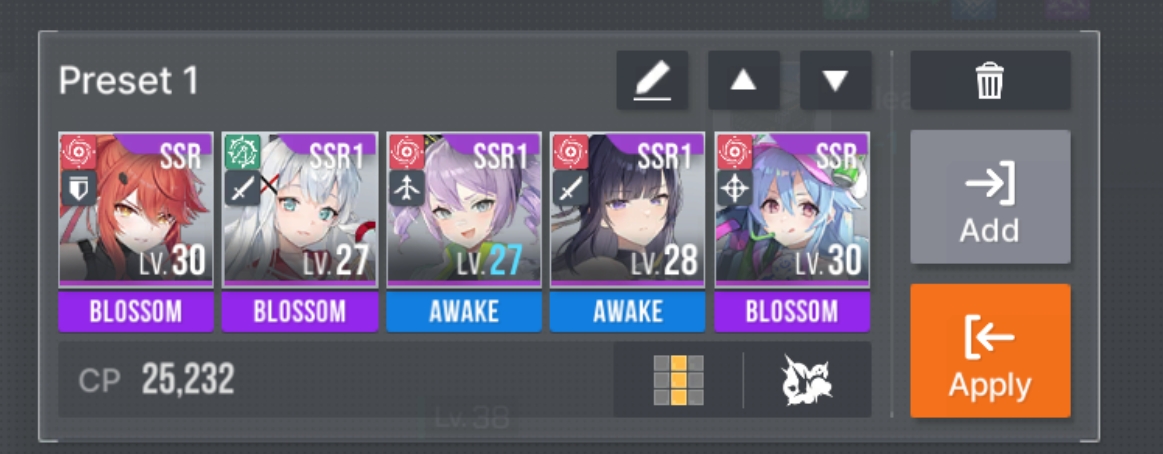Viewport: 1163px width, 454px height.
Task: Open the formation grid icon
Action: pos(678,380)
